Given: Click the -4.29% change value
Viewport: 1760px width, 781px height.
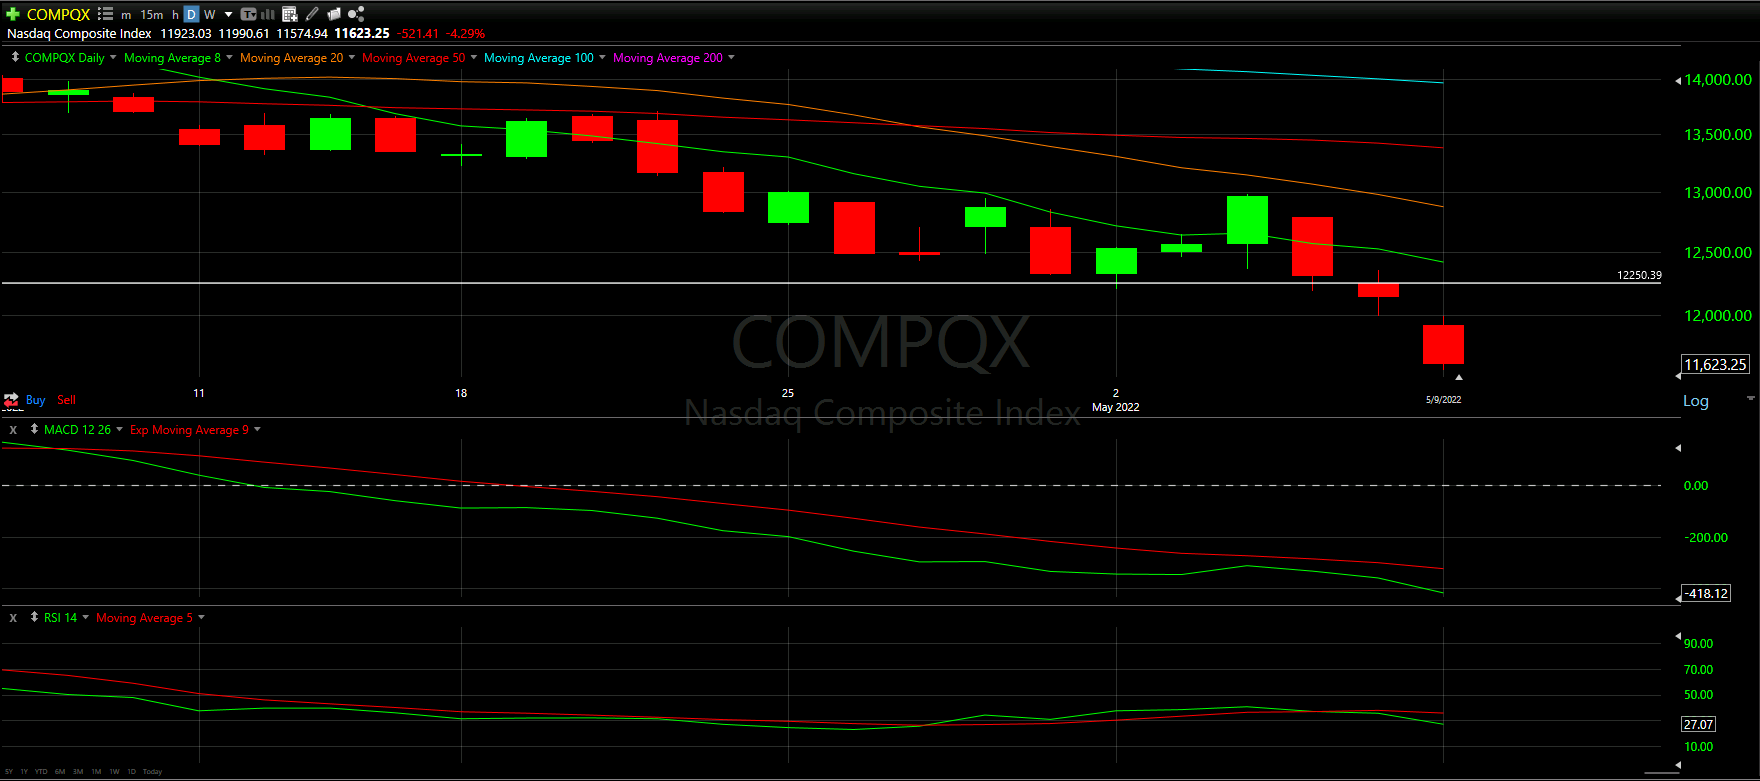Looking at the screenshot, I should [465, 33].
